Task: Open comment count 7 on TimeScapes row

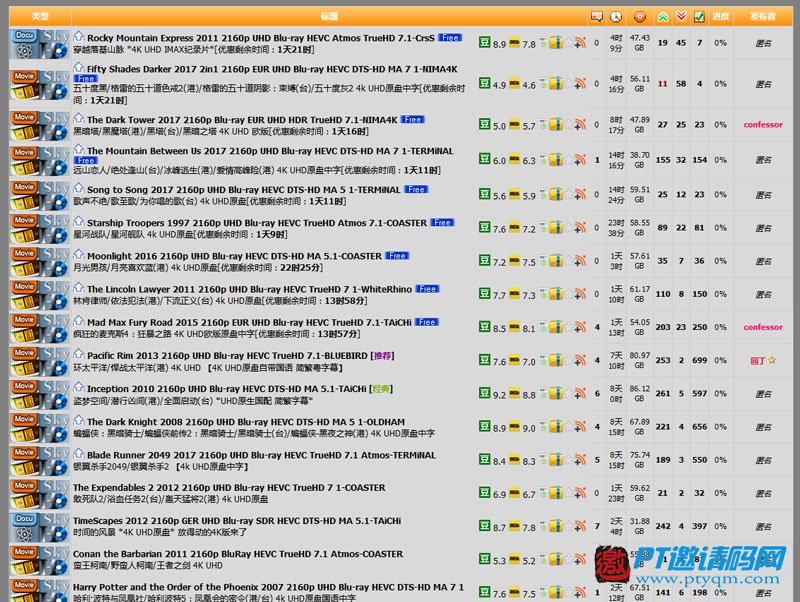Action: 597,526
